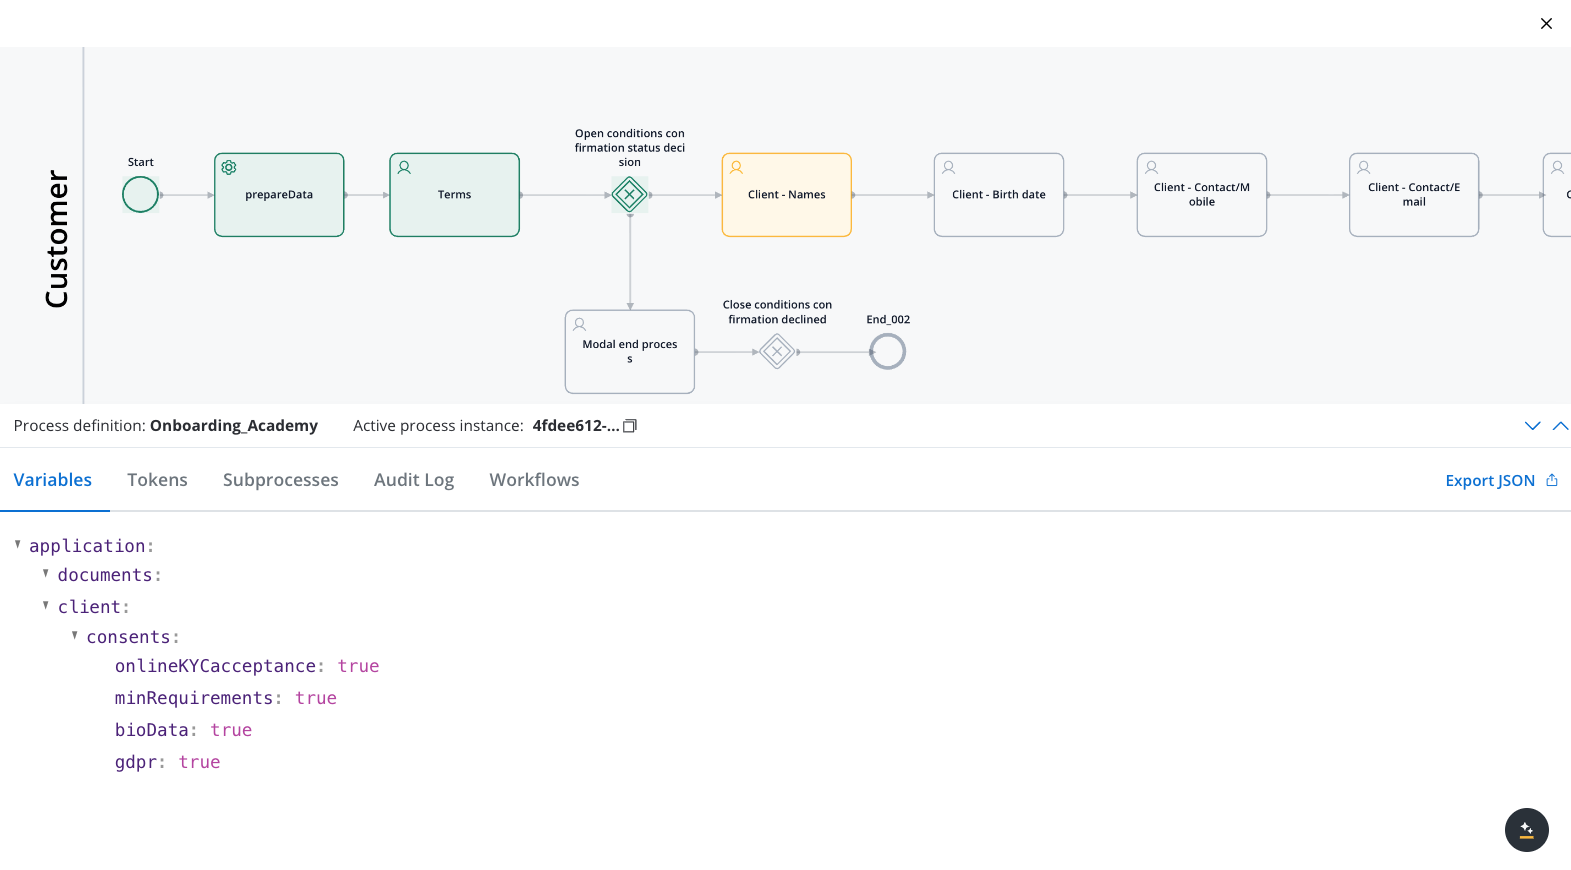This screenshot has height=870, width=1571.
Task: Select the Close conditions confirmation declined gateway
Action: pyautogui.click(x=777, y=352)
